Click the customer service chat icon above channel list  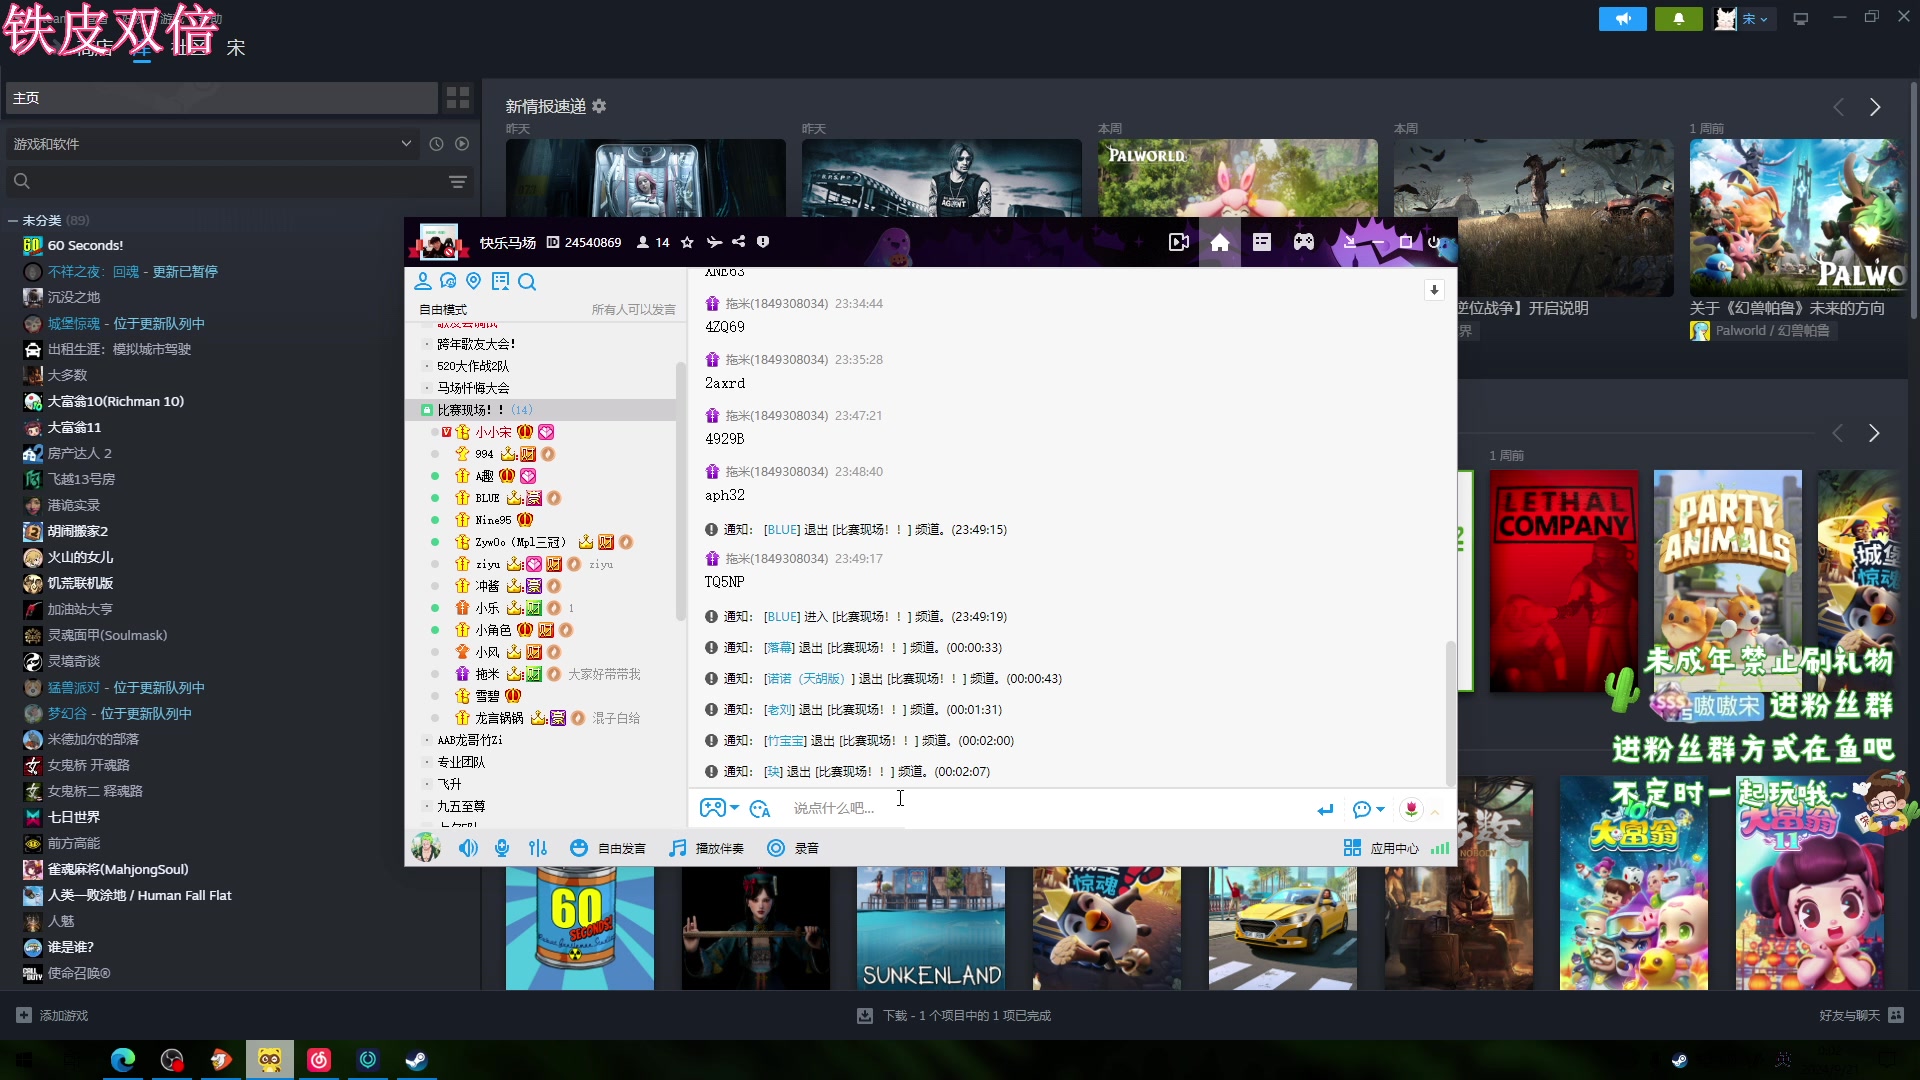click(448, 282)
